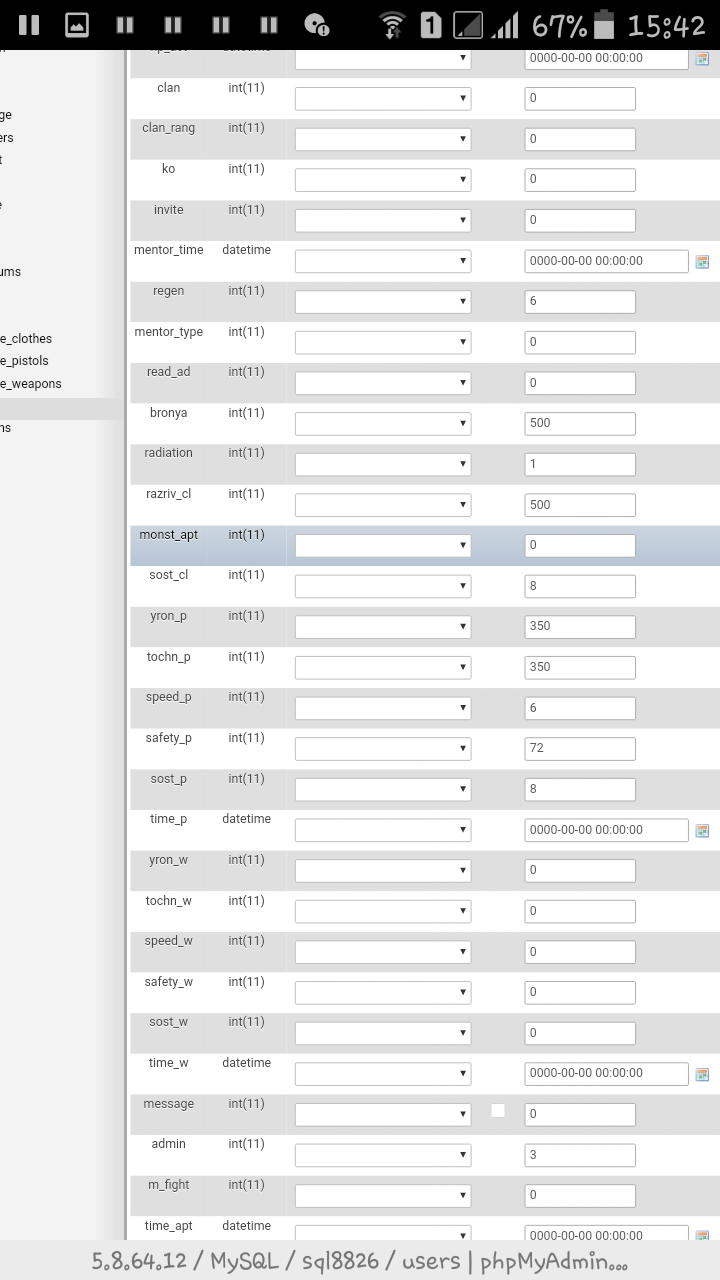The height and width of the screenshot is (1280, 720).
Task: Select the safety_p value input showing 72
Action: (579, 749)
